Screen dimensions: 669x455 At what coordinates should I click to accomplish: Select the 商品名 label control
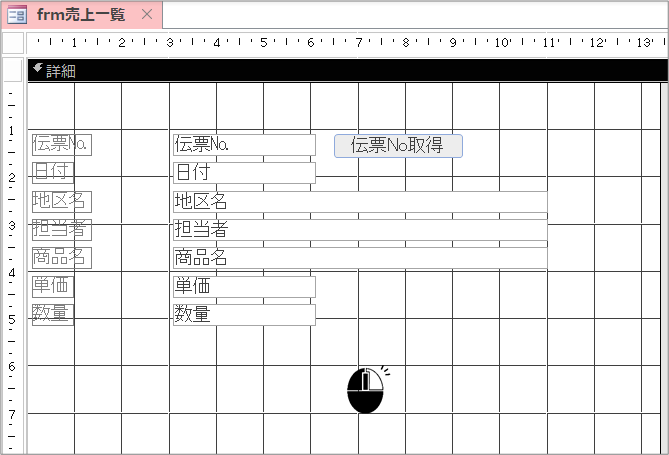[x=62, y=258]
